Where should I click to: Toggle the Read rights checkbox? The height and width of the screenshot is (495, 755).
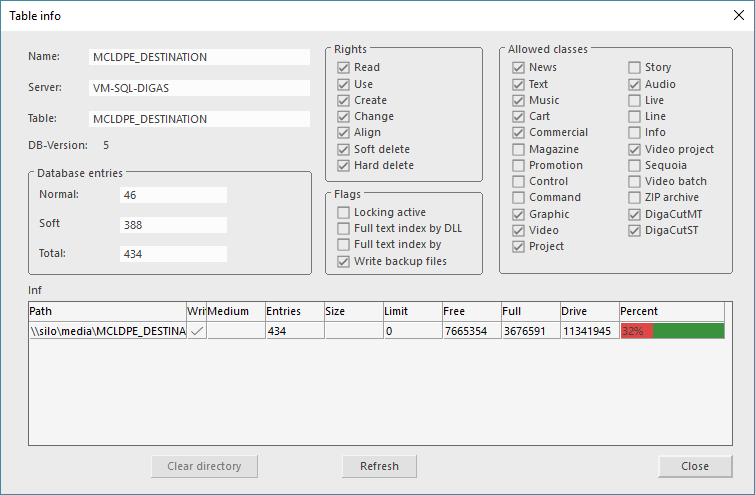[x=344, y=68]
